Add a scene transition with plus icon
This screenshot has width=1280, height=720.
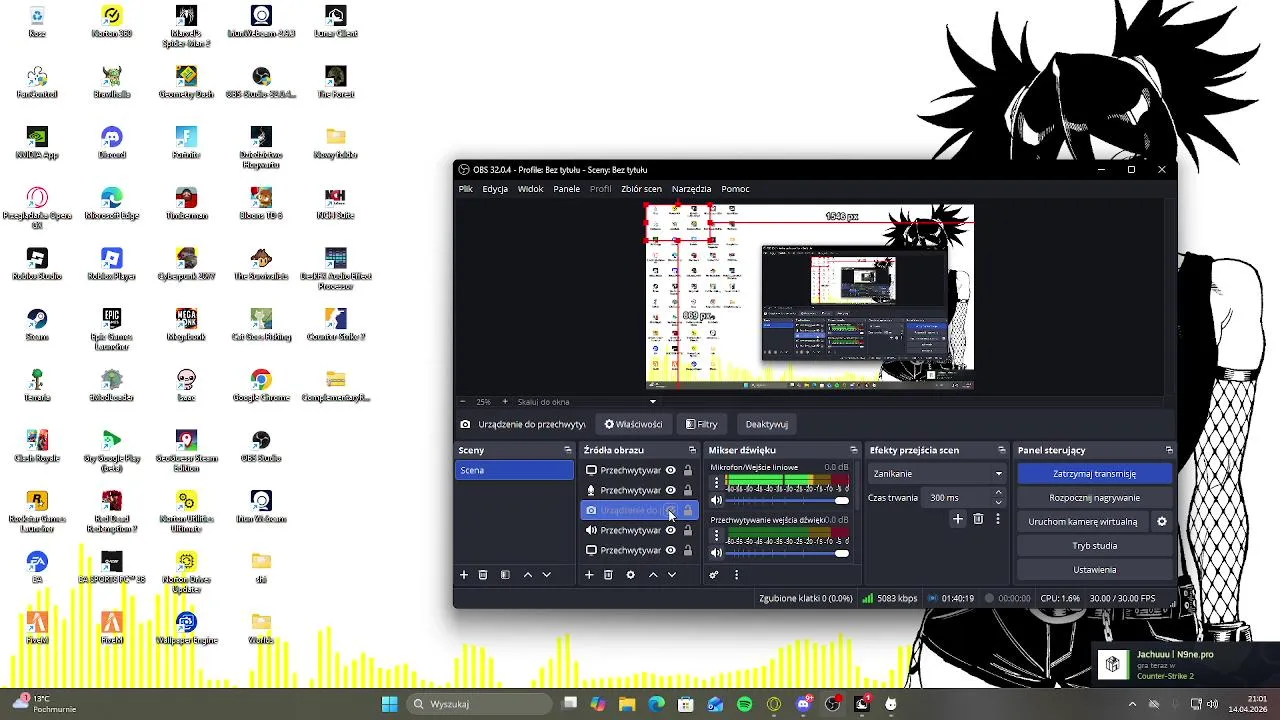tap(958, 519)
